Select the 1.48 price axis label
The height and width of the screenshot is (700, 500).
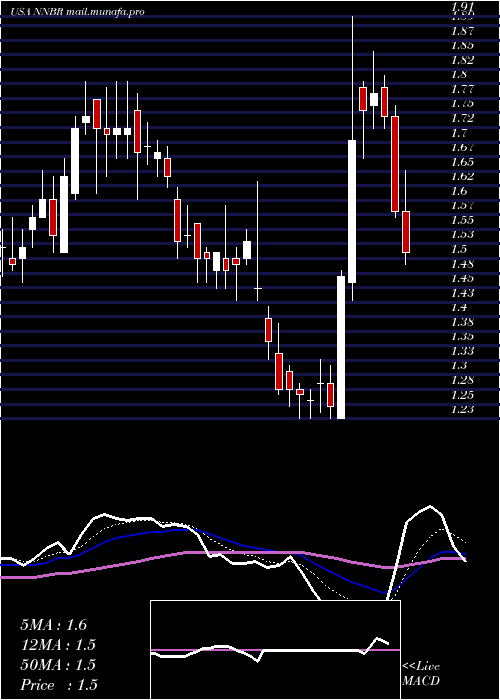[462, 264]
